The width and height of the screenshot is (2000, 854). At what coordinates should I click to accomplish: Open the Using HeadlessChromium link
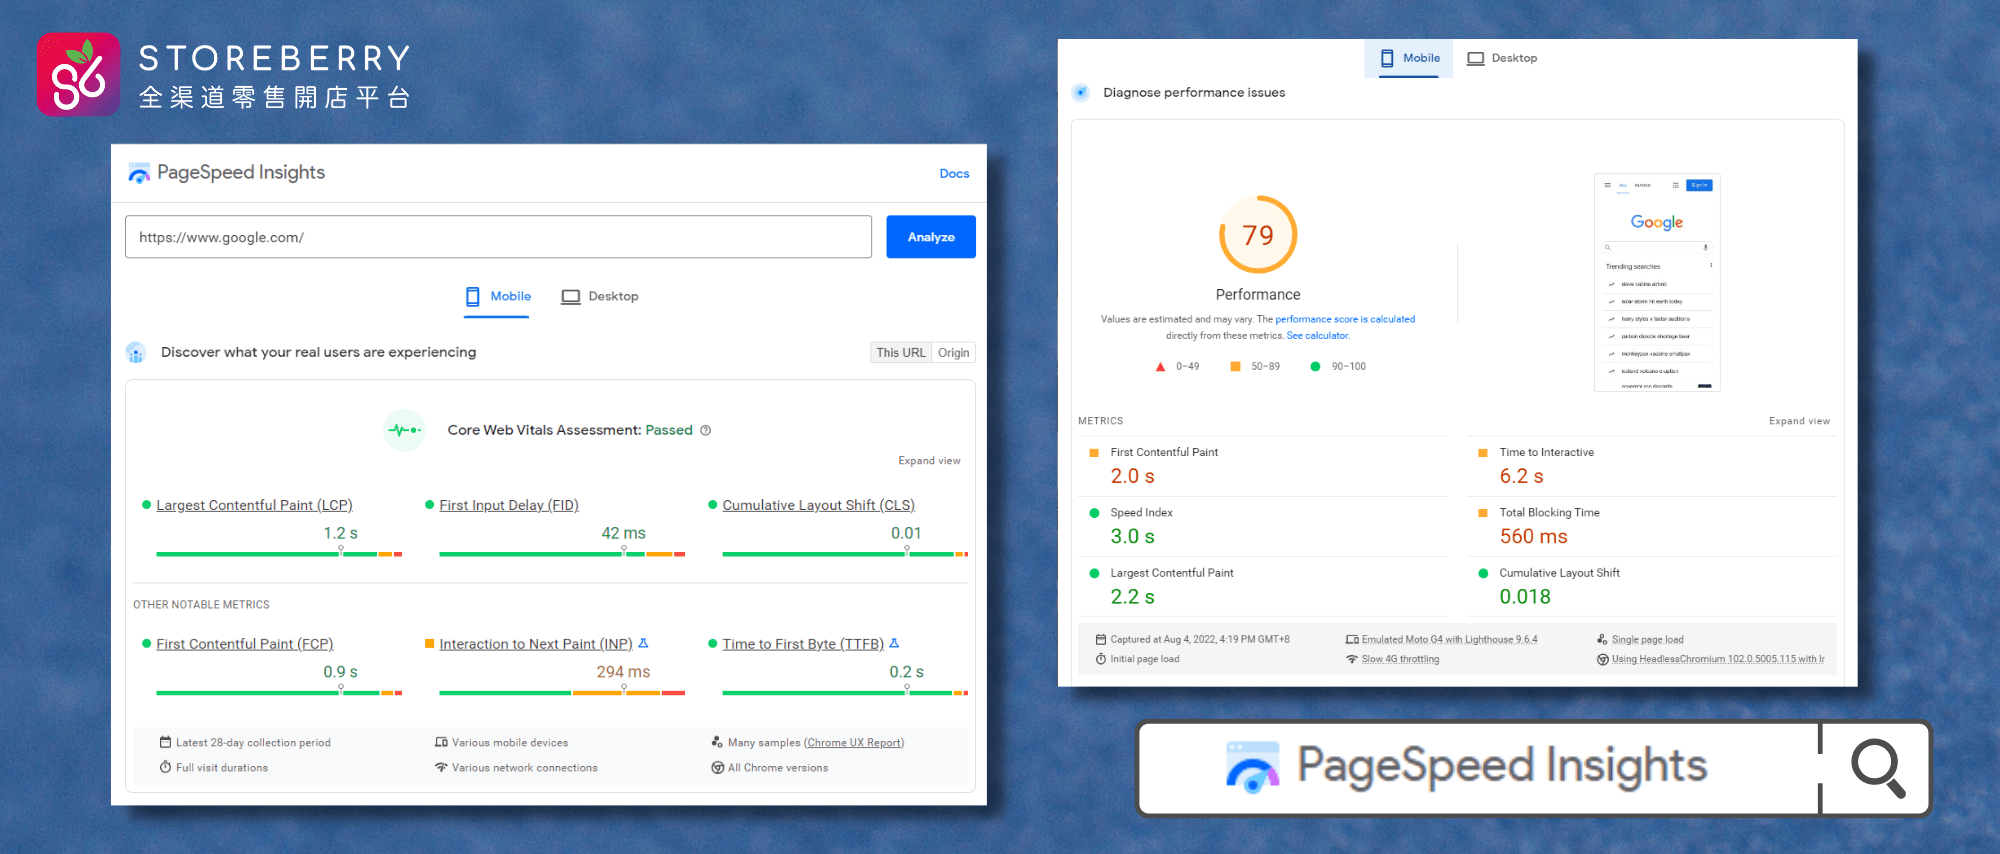pyautogui.click(x=1717, y=660)
